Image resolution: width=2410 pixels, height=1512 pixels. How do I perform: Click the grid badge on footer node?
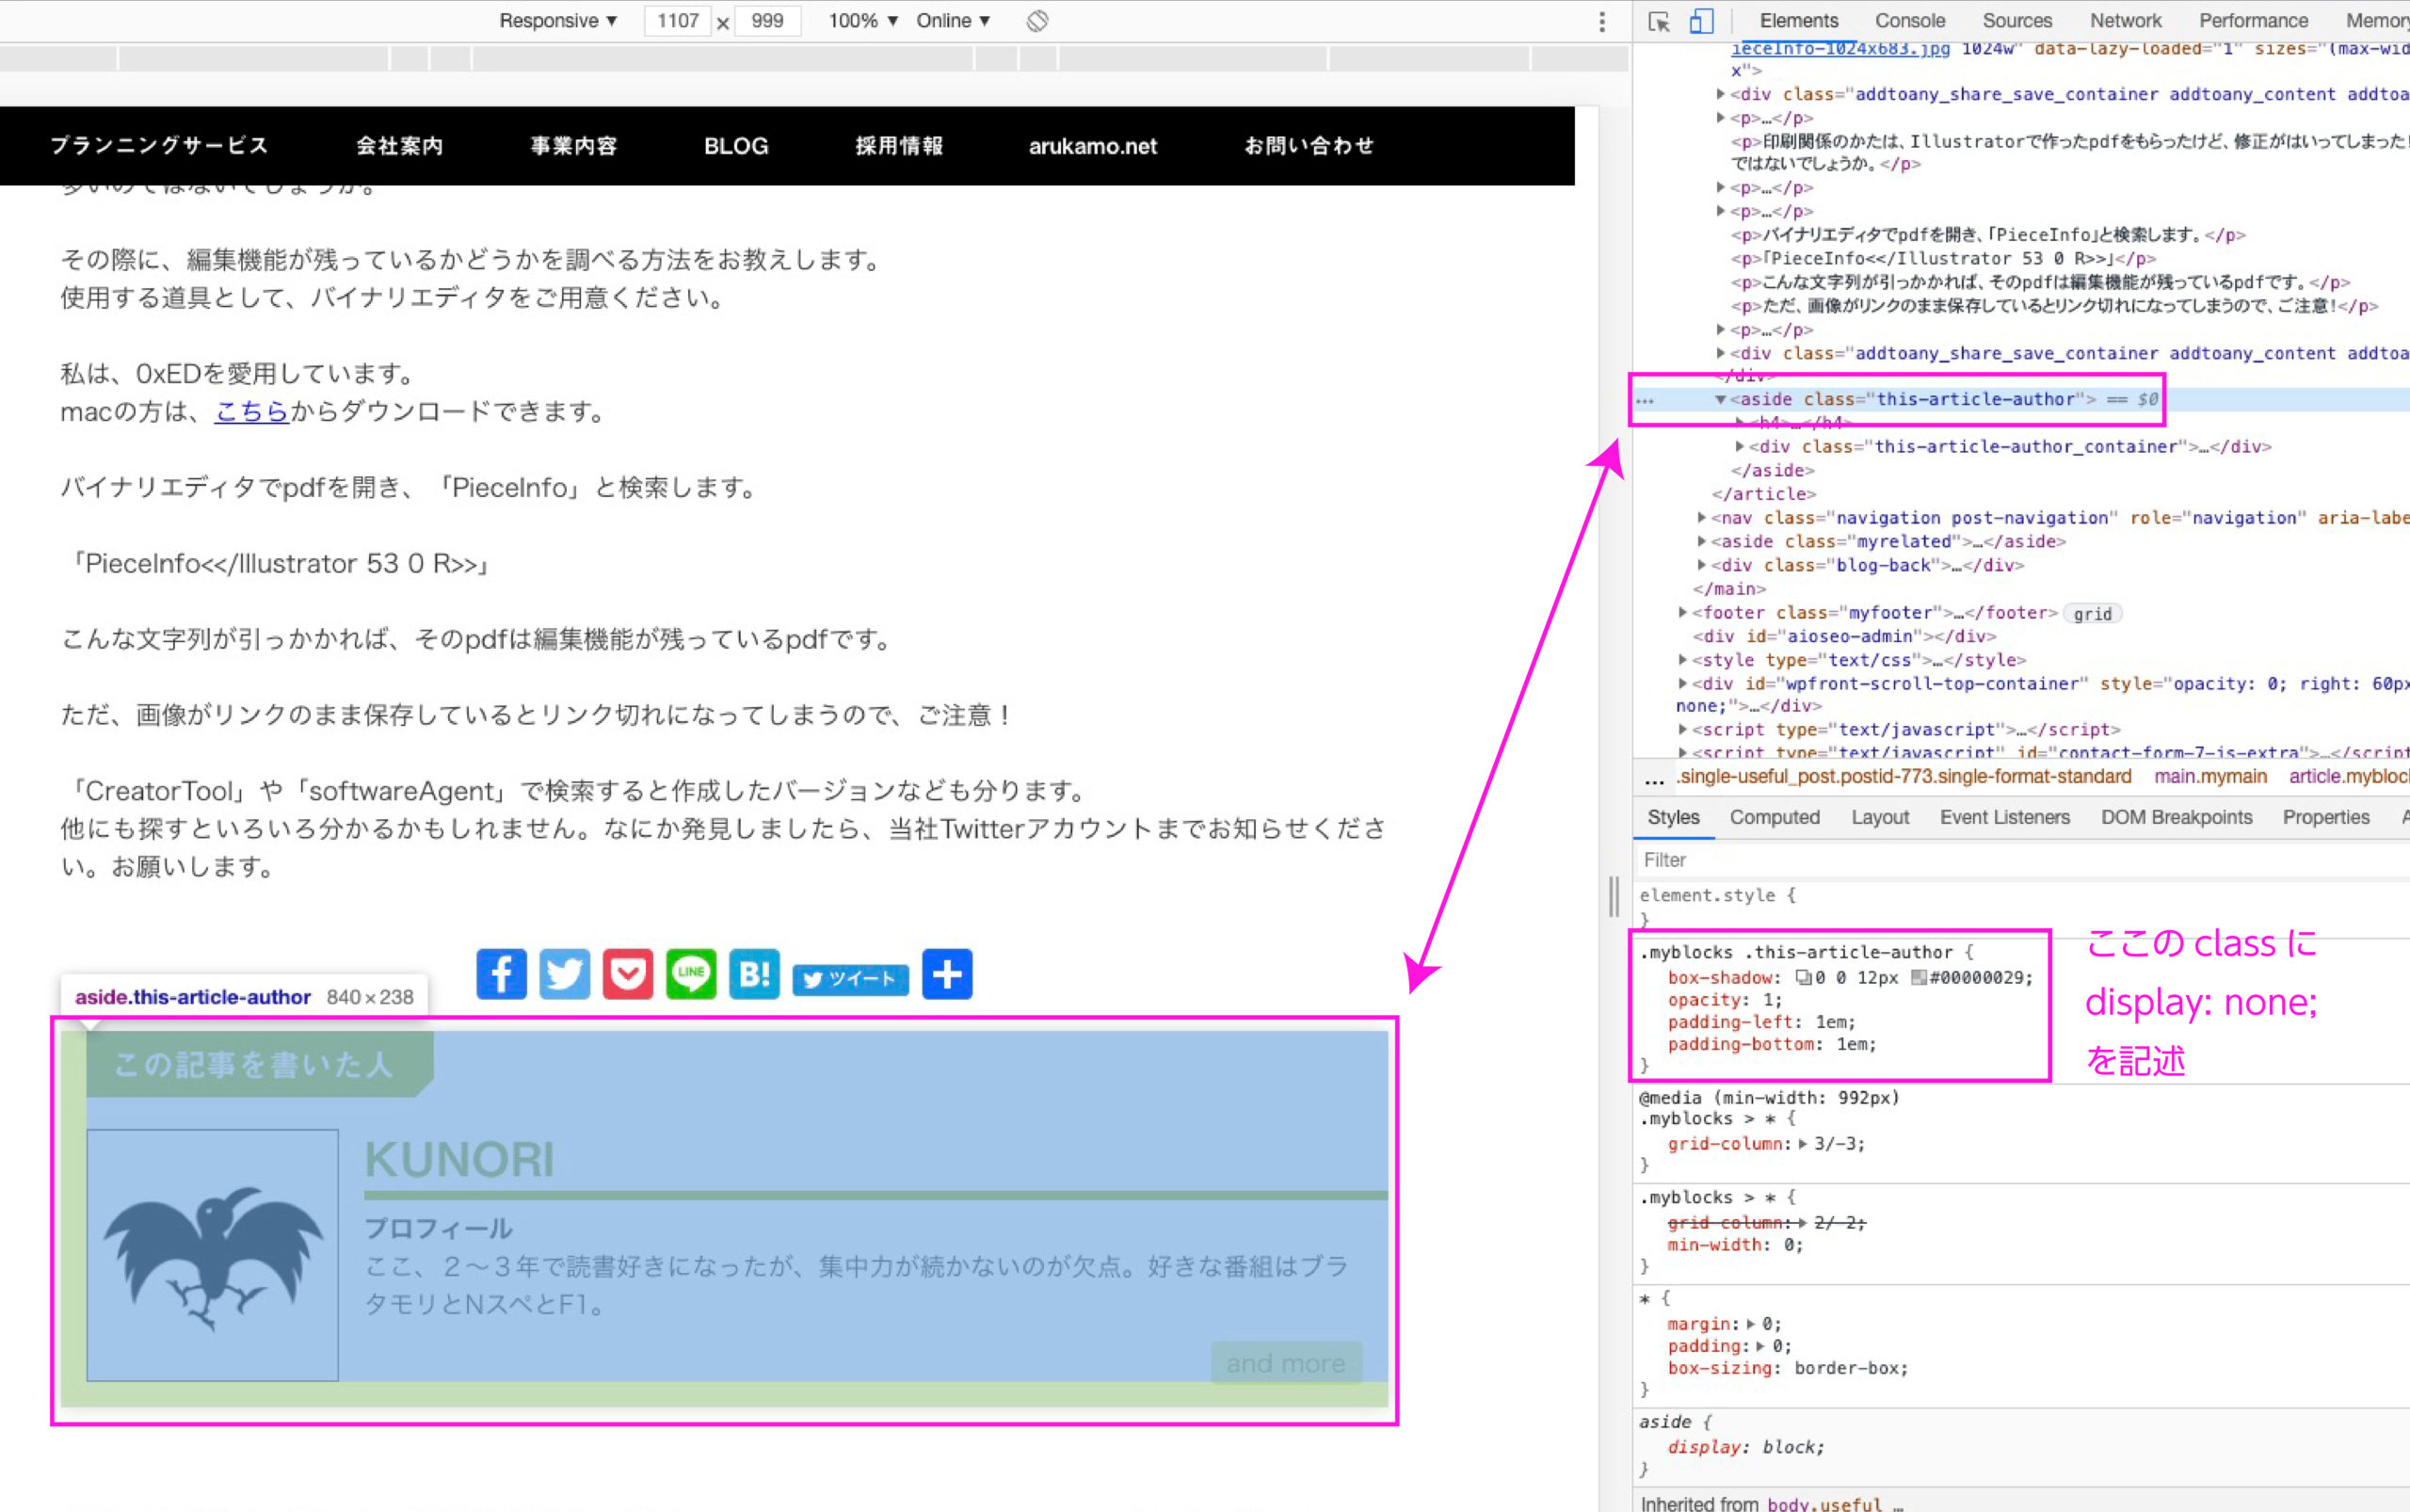[x=2093, y=614]
